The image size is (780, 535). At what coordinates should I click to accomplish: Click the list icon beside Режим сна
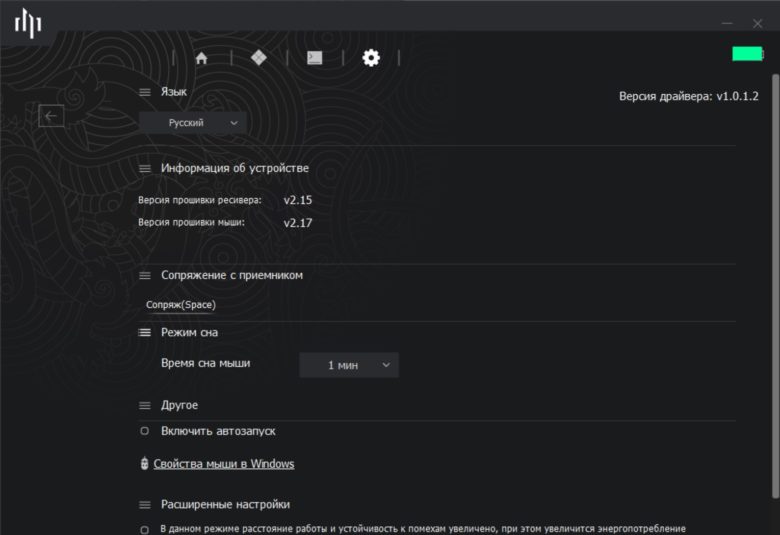coord(145,332)
